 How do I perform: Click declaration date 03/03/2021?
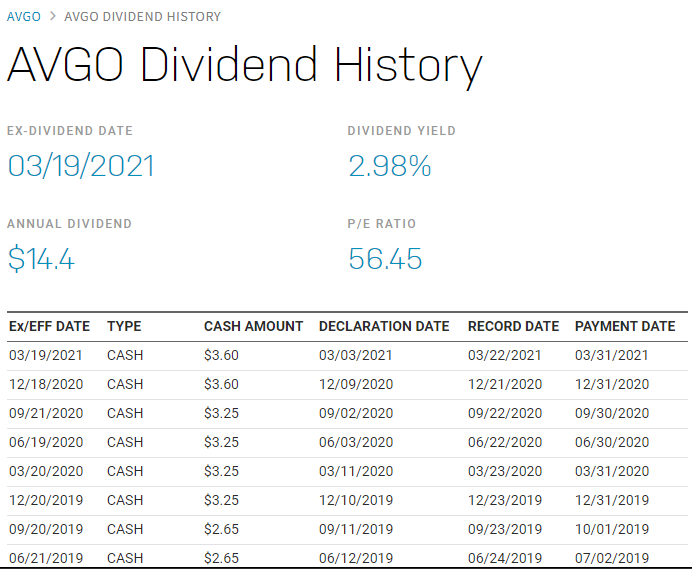tap(356, 355)
